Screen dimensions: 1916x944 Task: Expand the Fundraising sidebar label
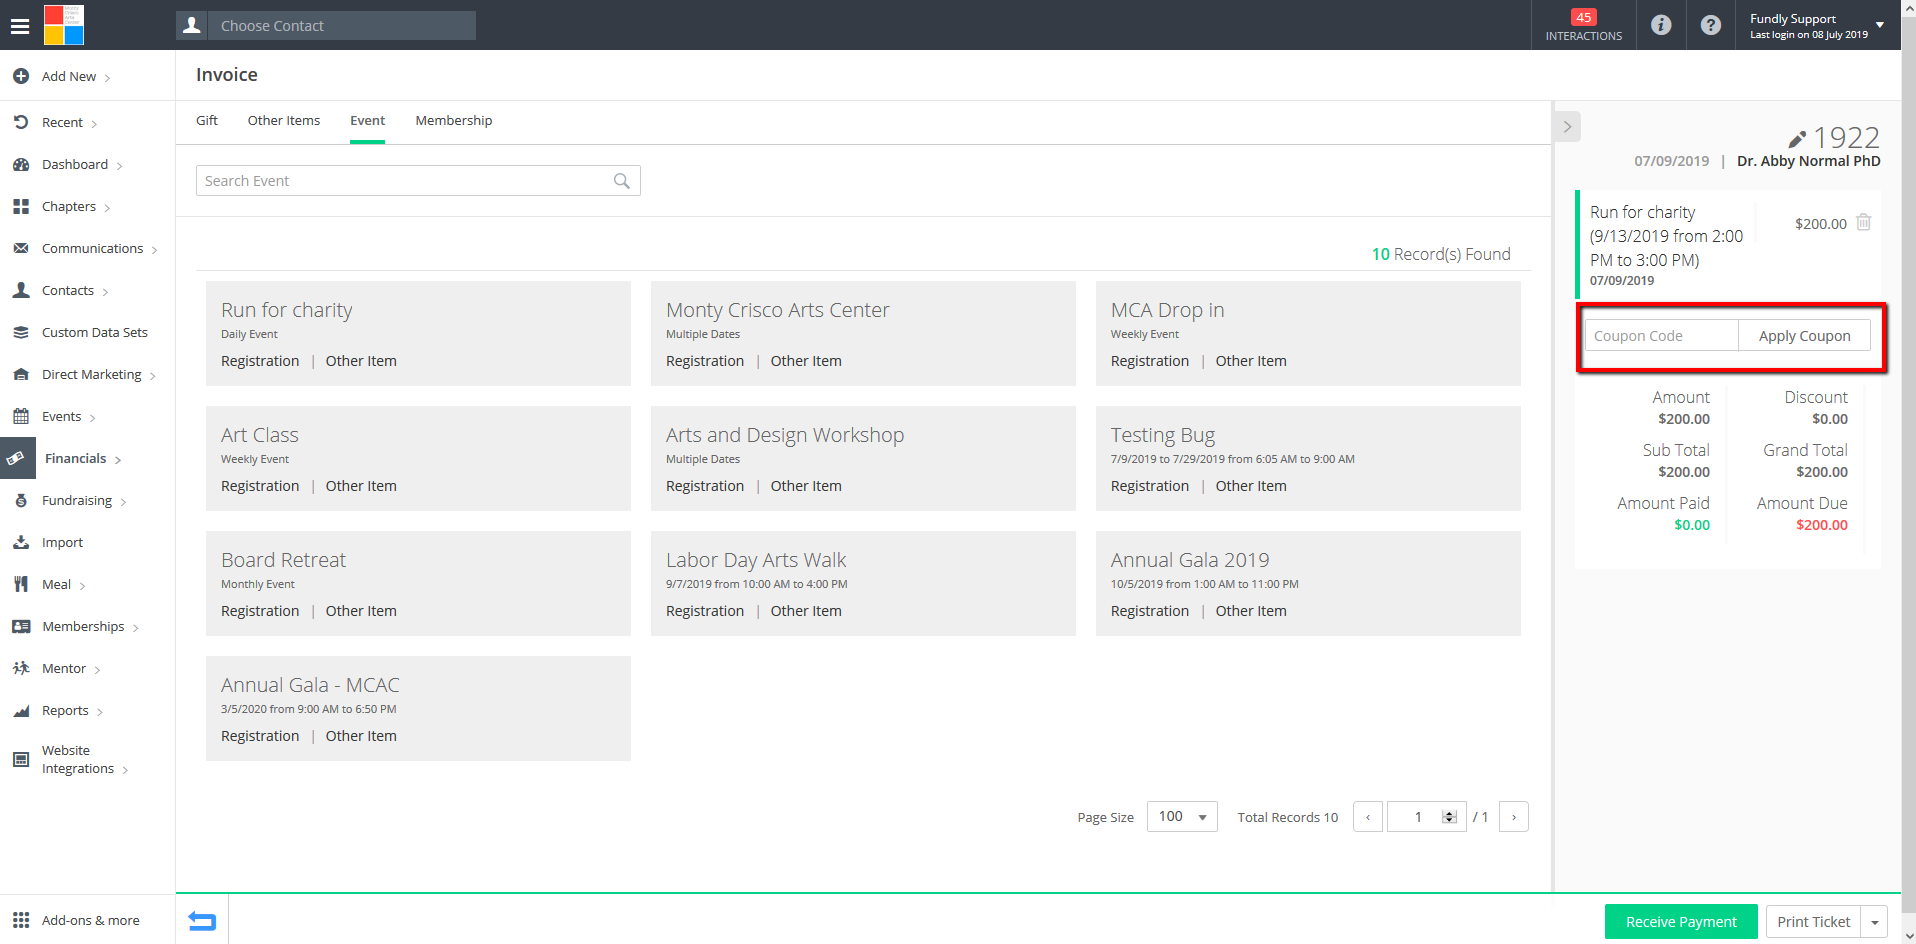point(77,500)
